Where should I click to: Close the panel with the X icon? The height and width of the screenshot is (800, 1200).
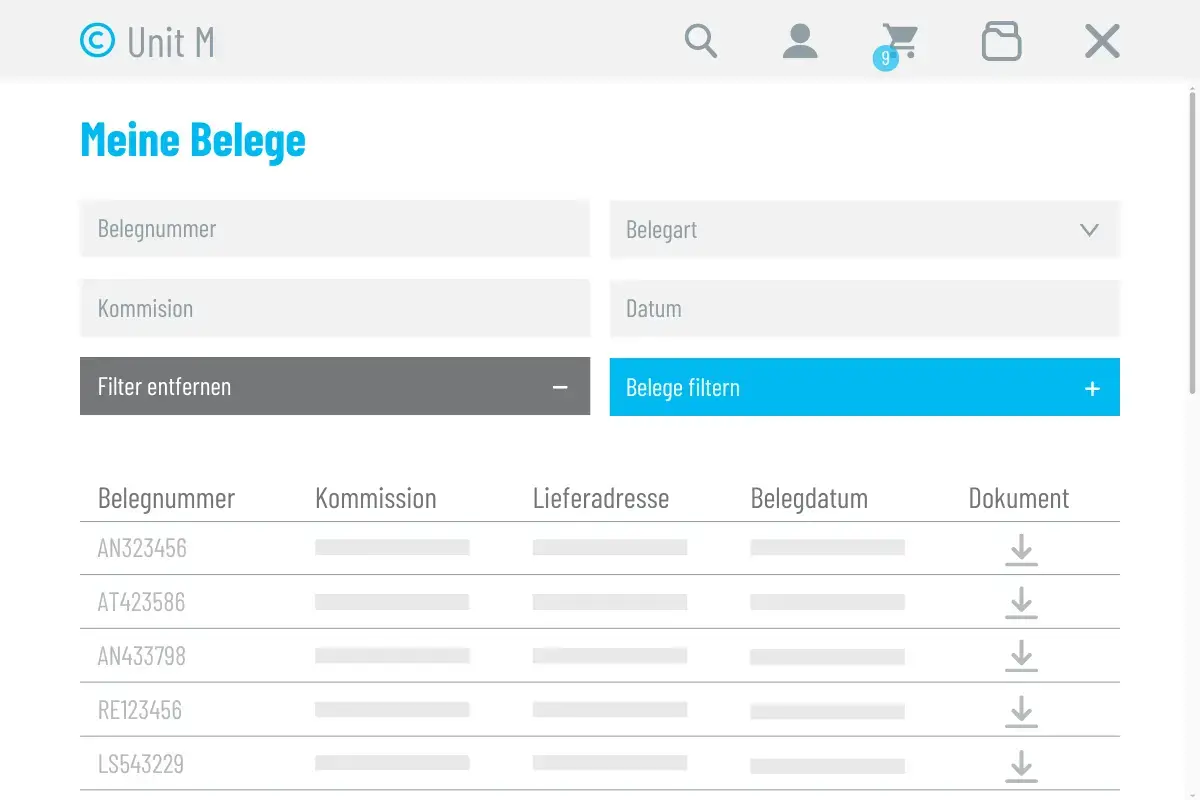click(1102, 41)
